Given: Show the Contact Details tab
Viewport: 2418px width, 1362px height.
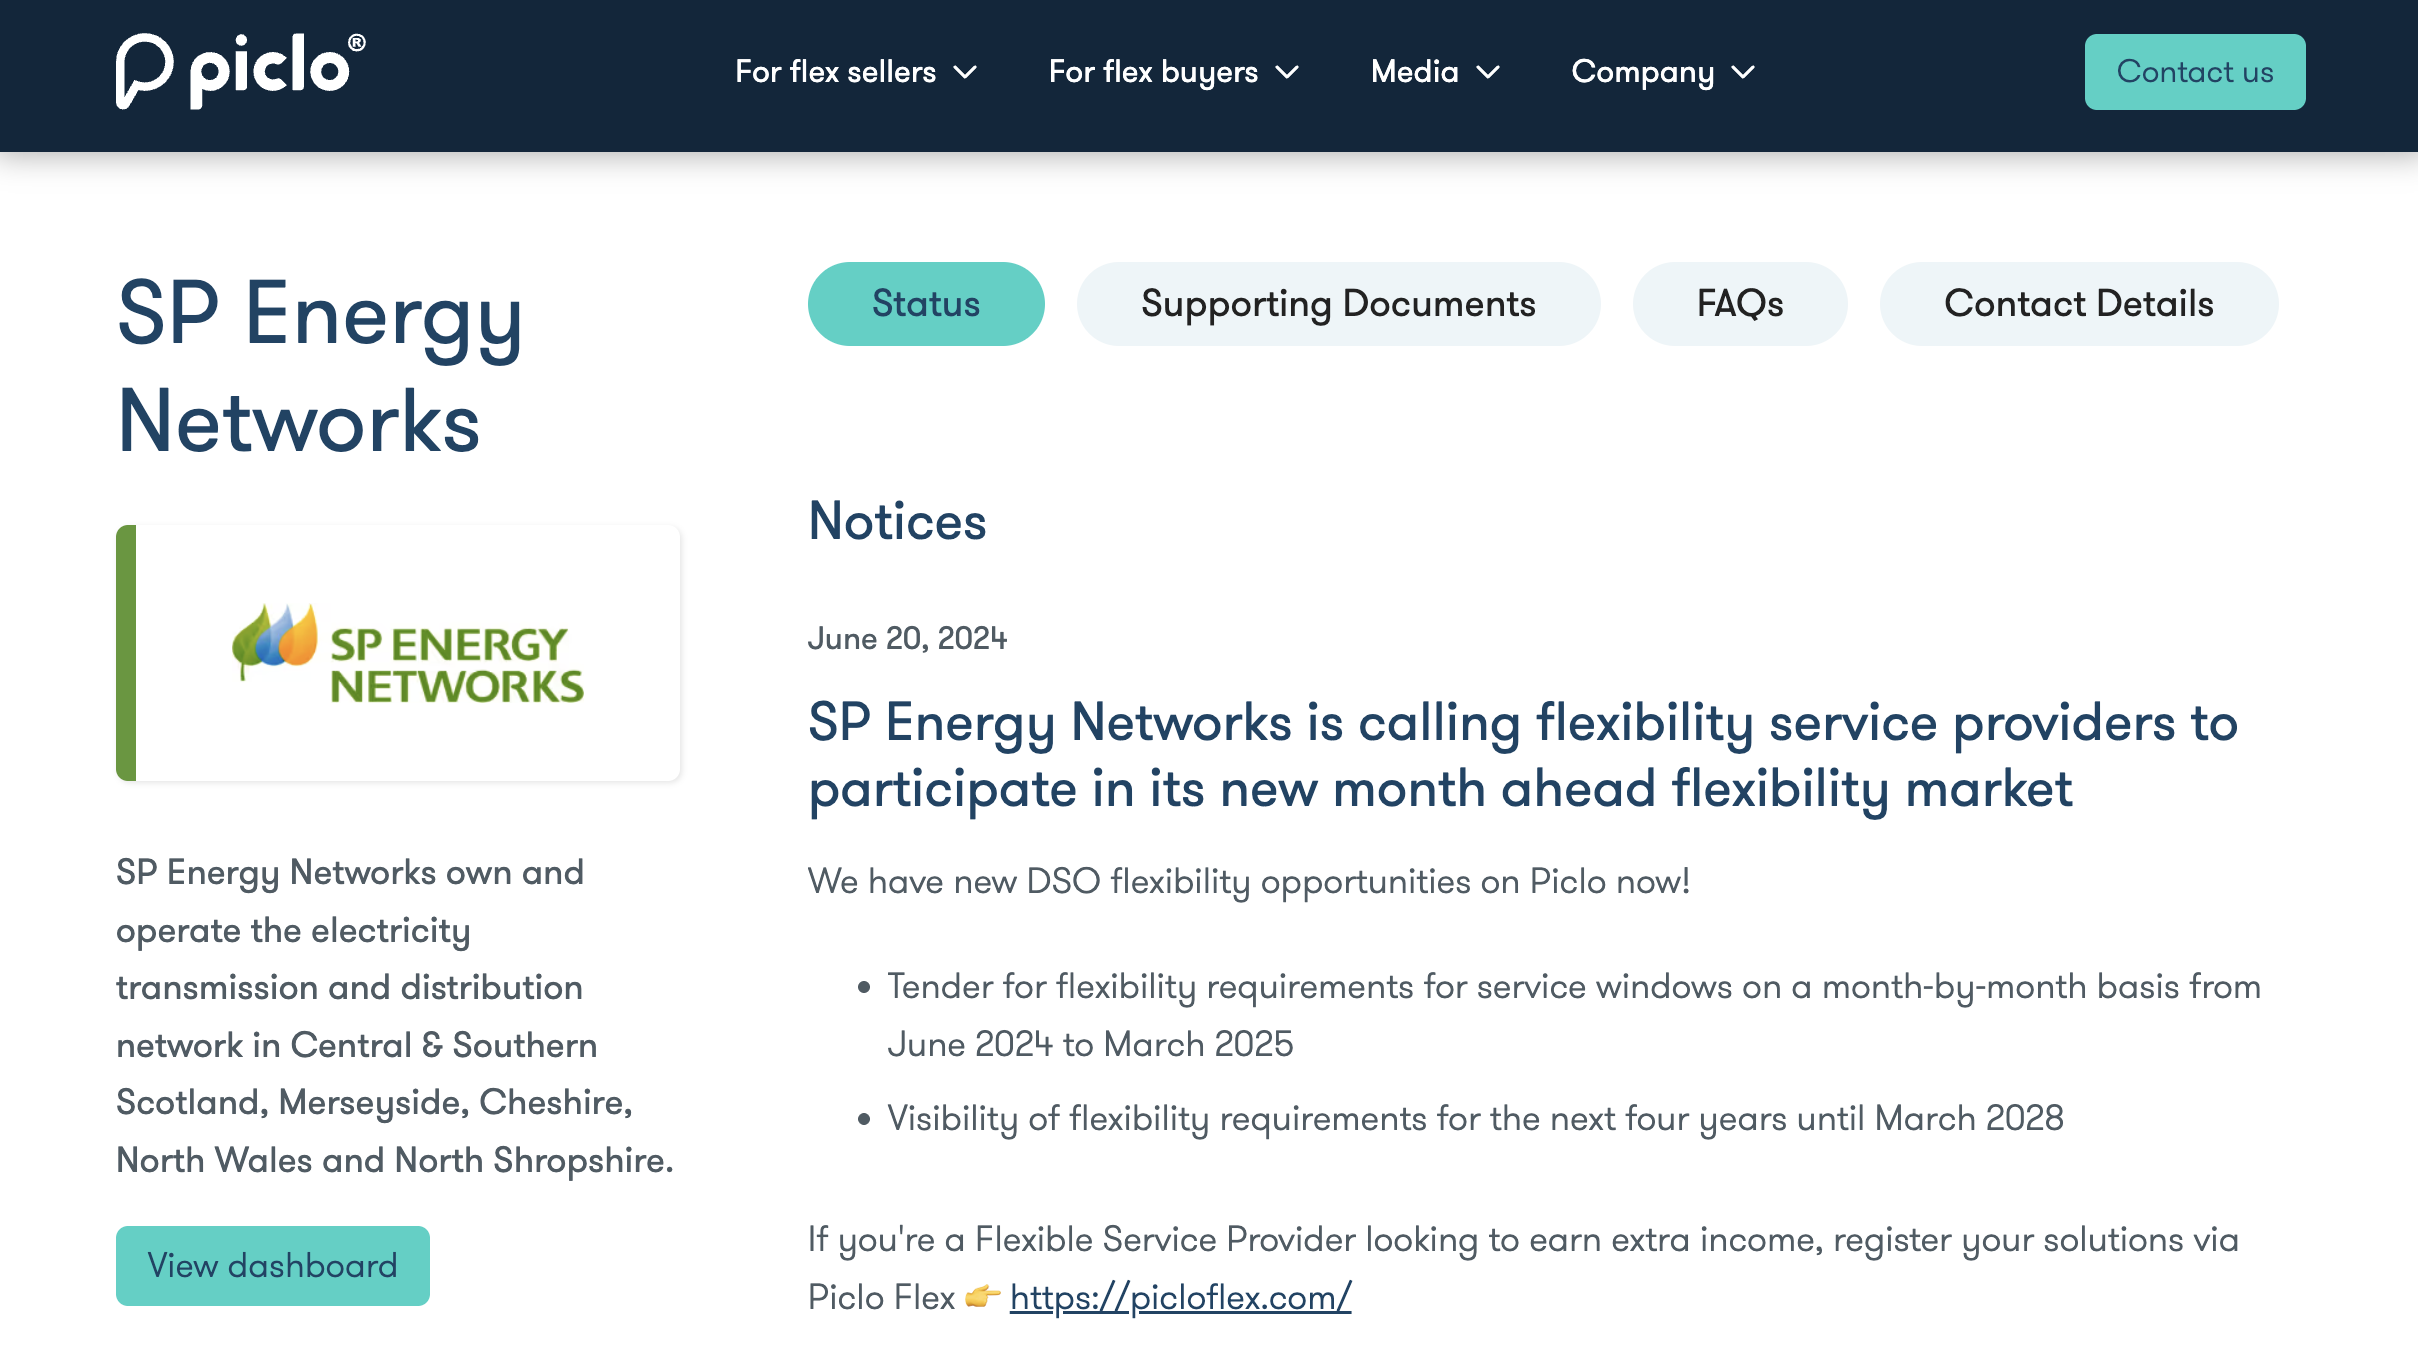Looking at the screenshot, I should (2079, 304).
